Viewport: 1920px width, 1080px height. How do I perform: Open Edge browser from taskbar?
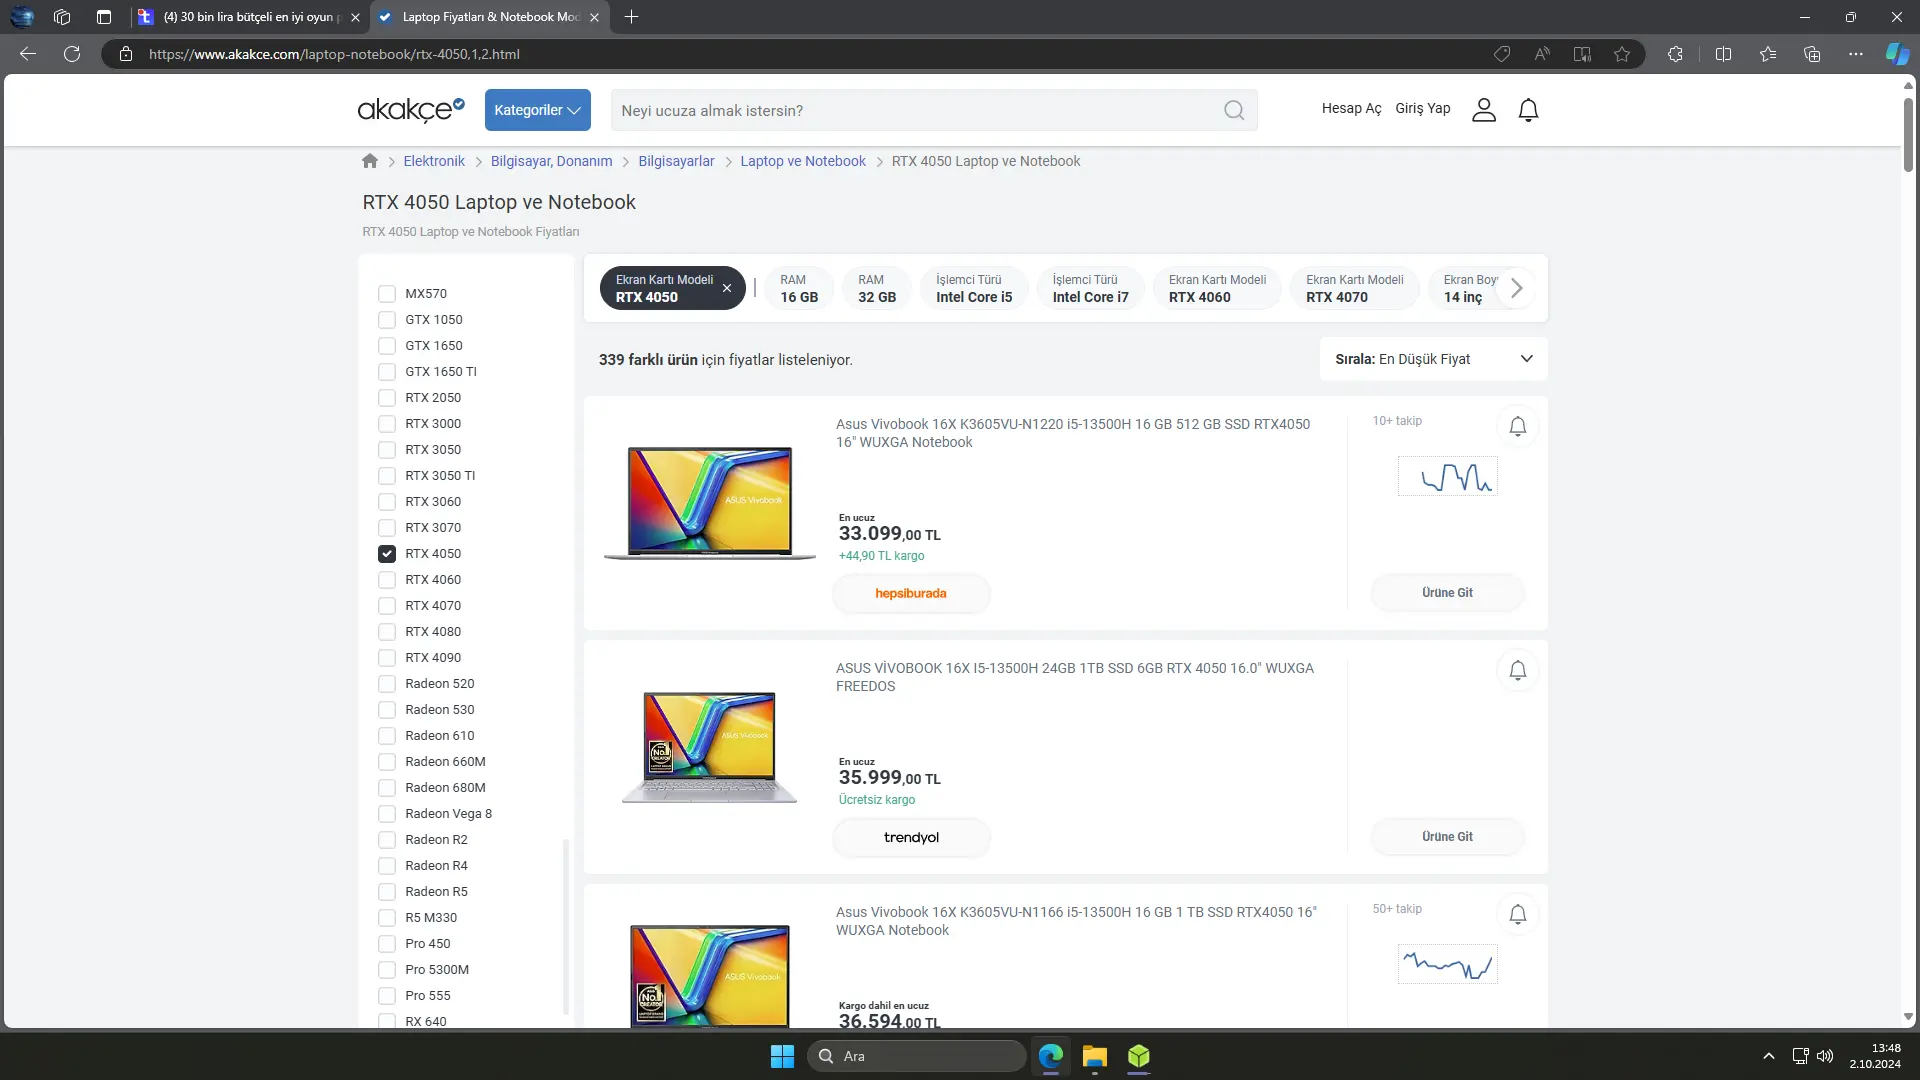1051,1056
